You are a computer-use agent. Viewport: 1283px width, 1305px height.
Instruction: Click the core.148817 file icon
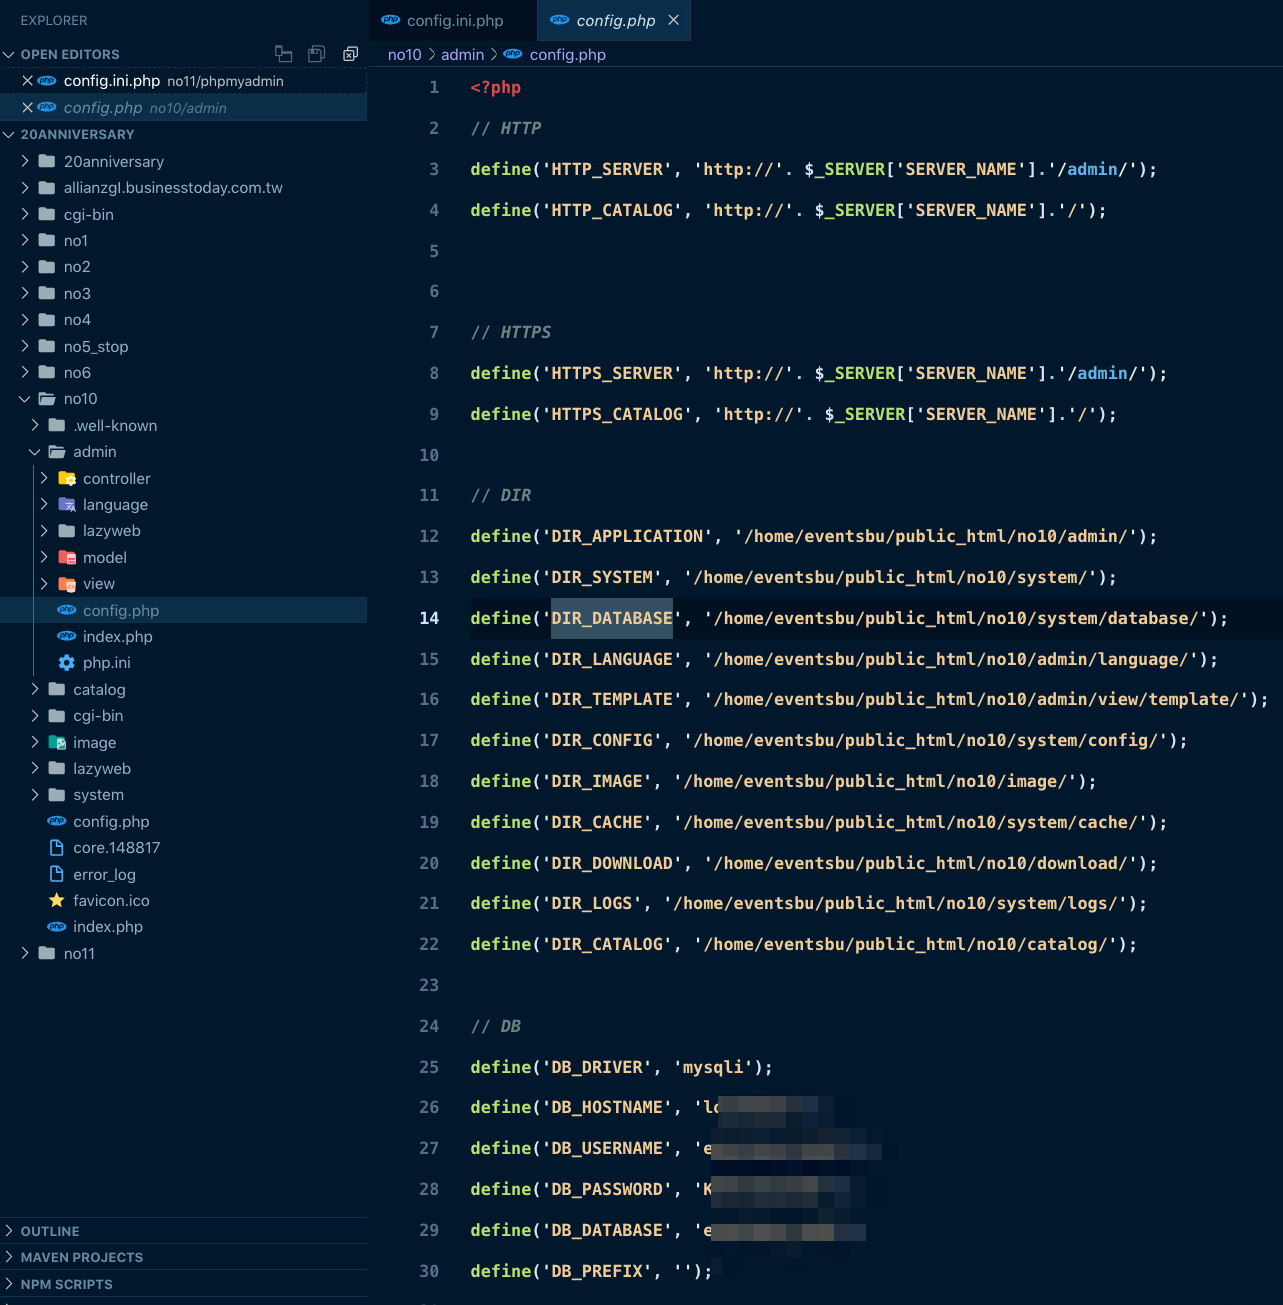(57, 847)
